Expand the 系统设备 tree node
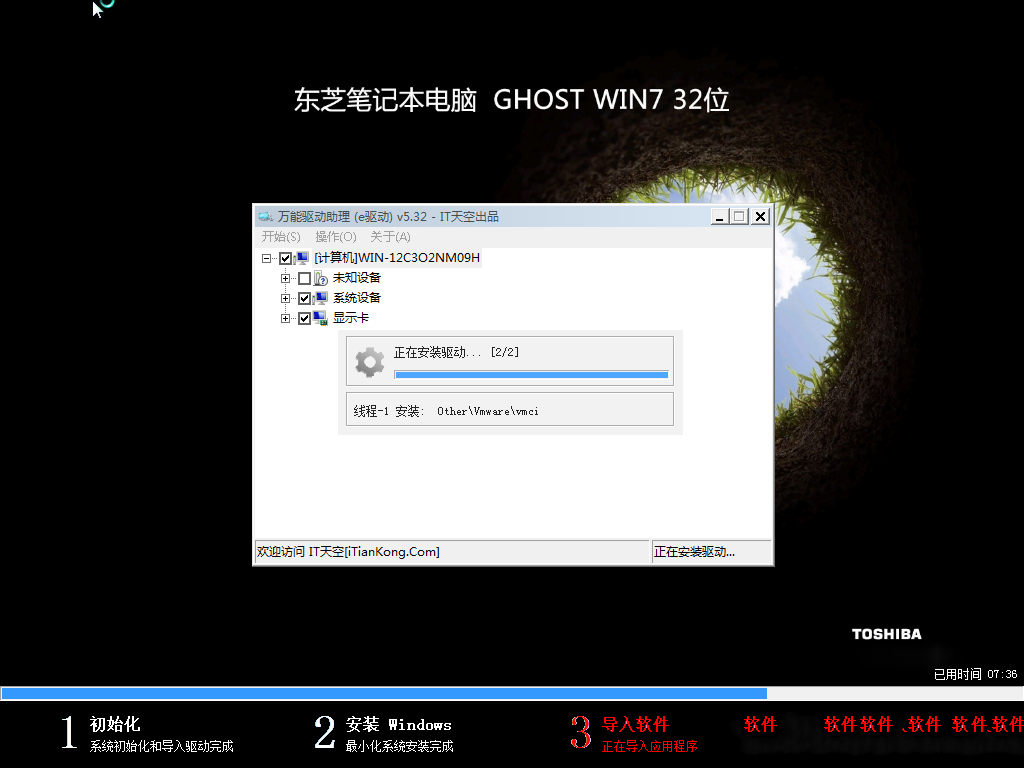 click(286, 298)
